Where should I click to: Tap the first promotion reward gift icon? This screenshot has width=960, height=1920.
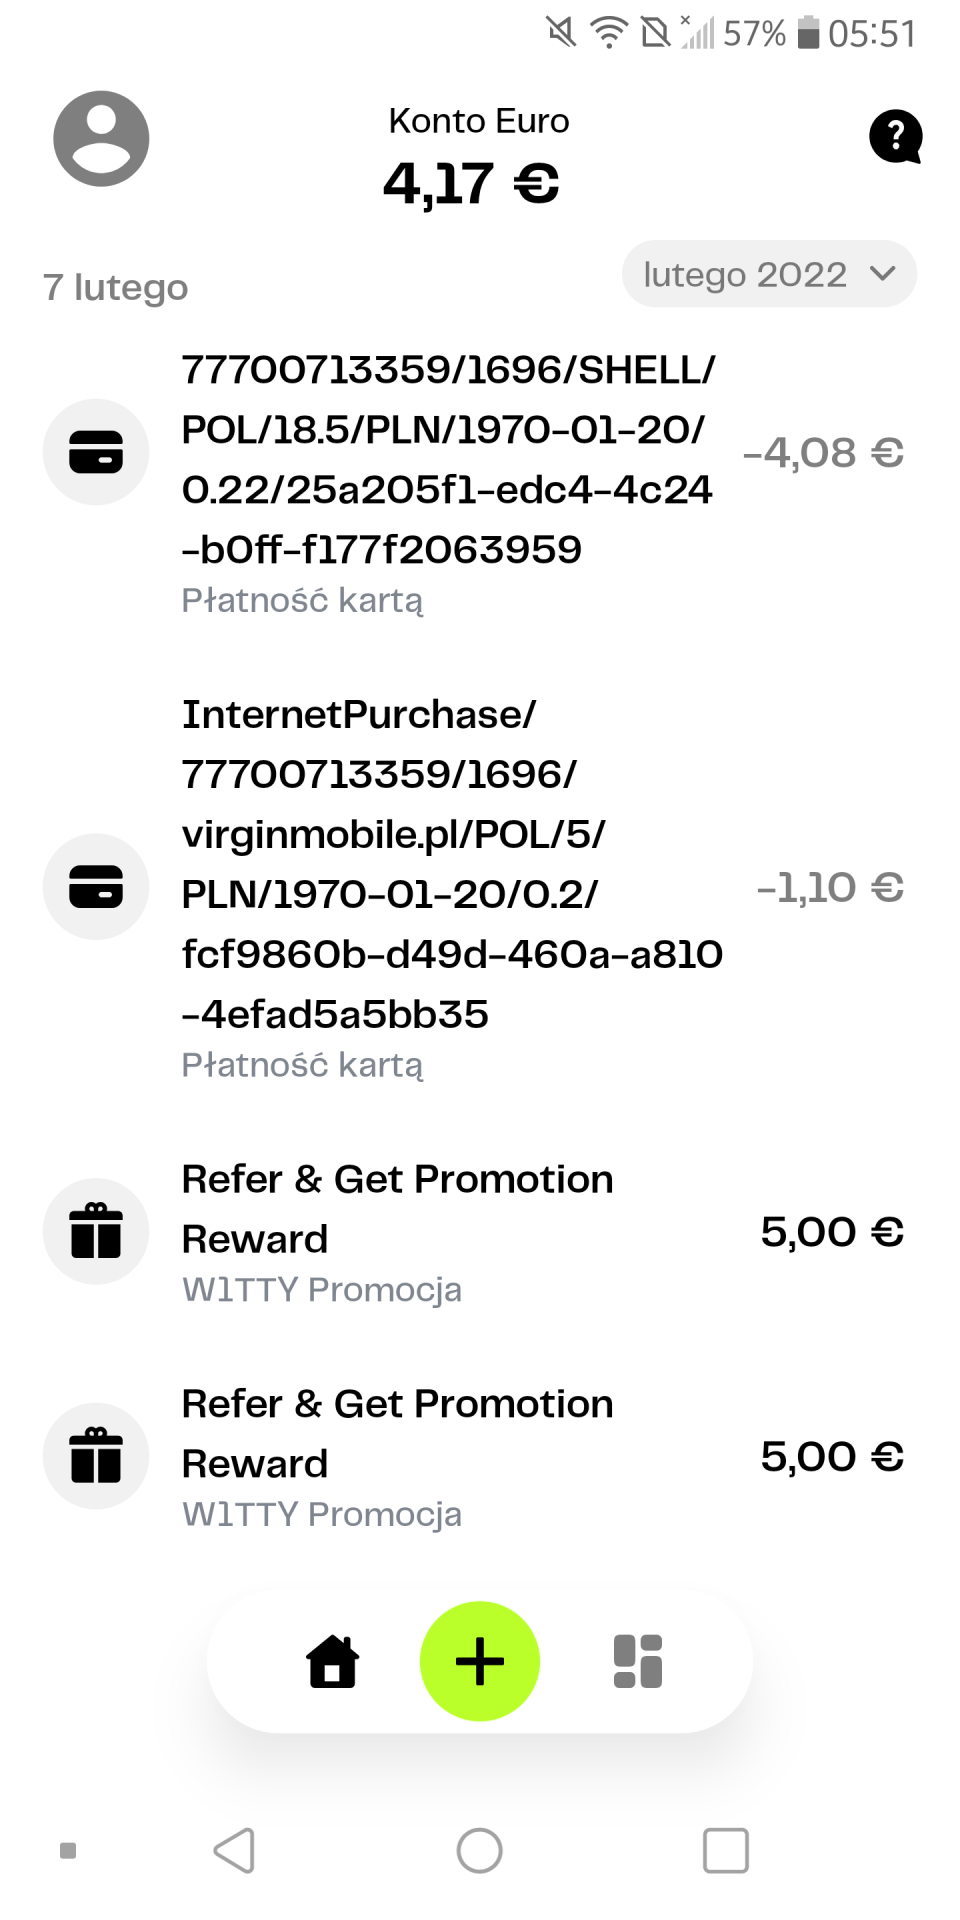[96, 1231]
